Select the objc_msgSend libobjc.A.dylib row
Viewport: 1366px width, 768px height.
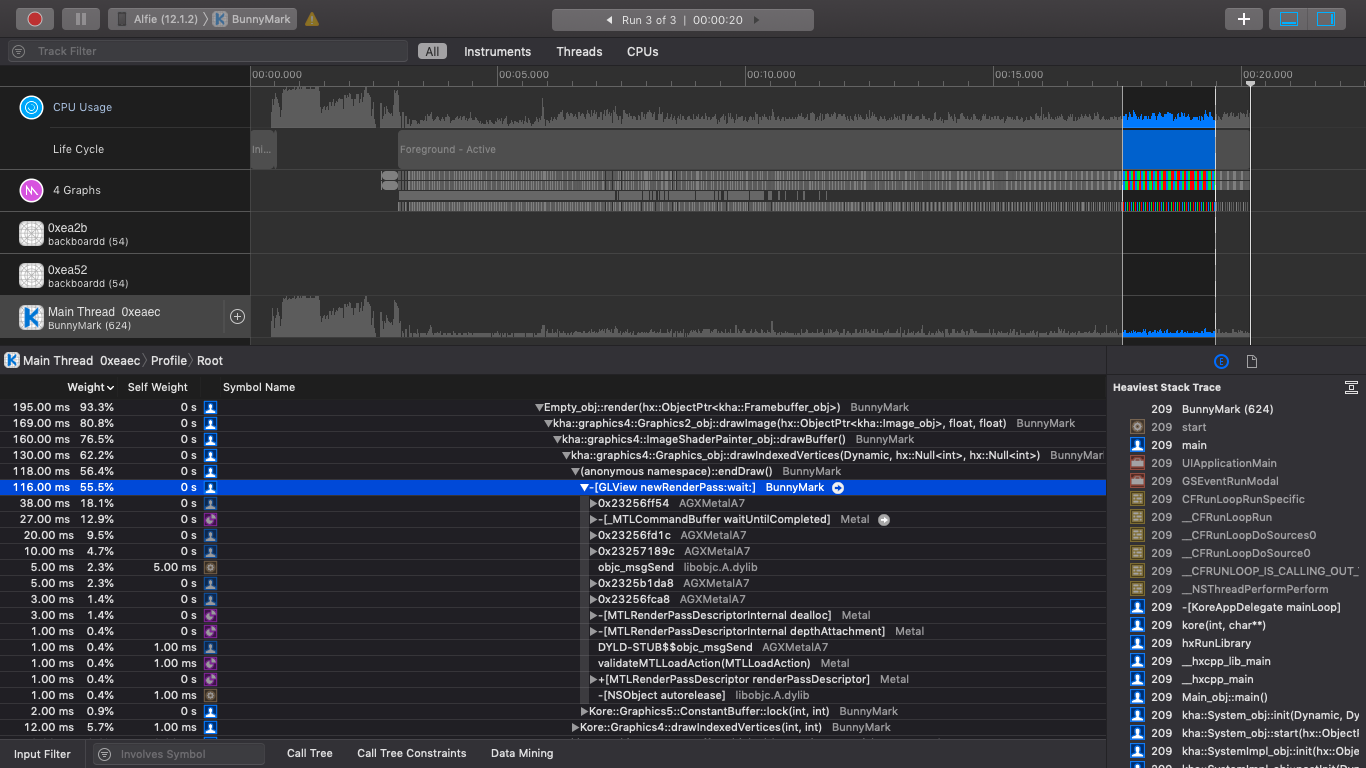click(553, 567)
